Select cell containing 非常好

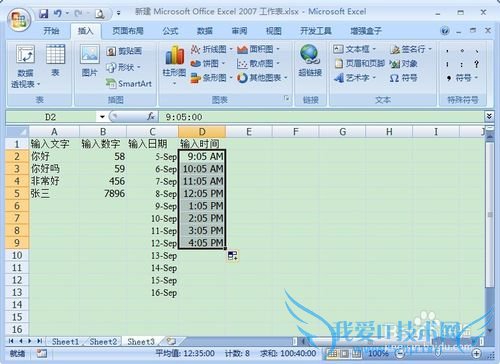click(54, 181)
